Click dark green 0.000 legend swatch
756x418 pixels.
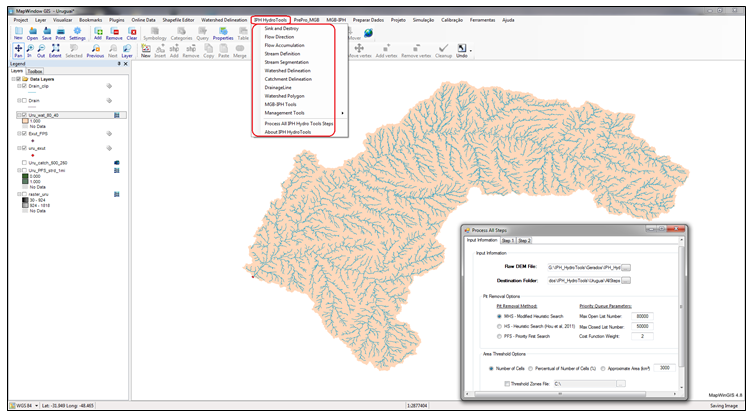pyautogui.click(x=25, y=176)
